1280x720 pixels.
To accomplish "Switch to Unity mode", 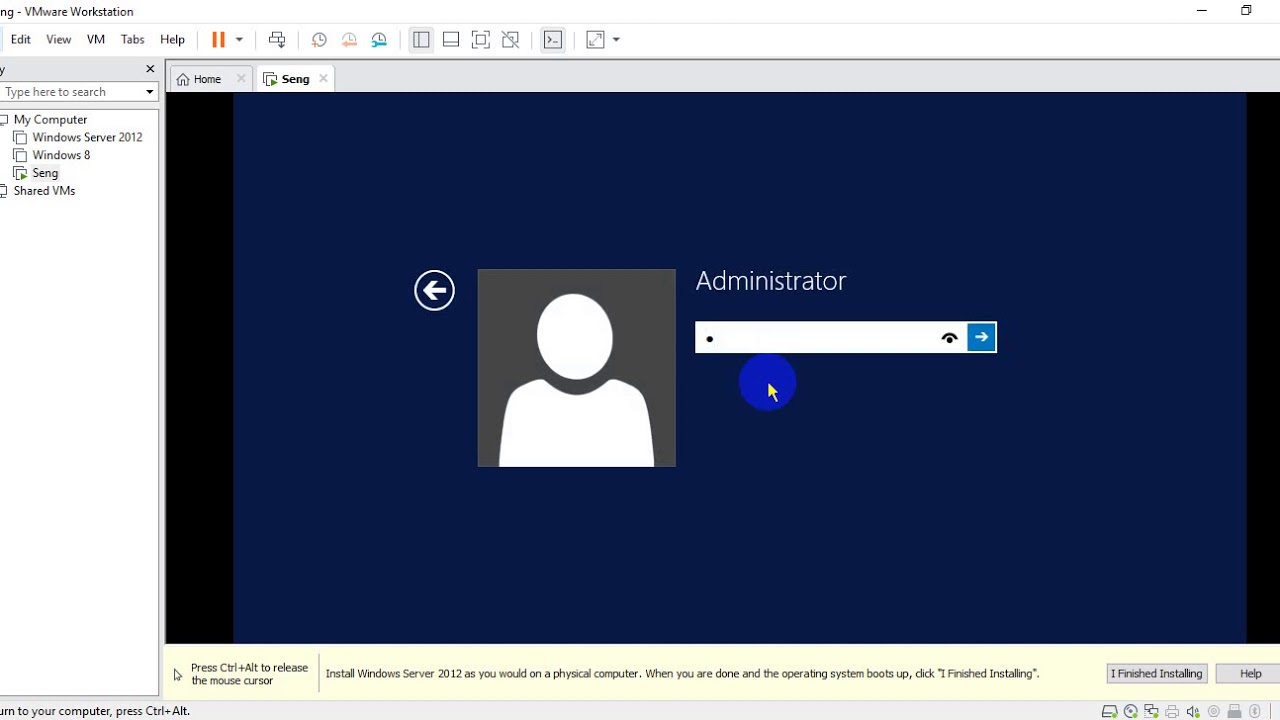I will pyautogui.click(x=511, y=40).
